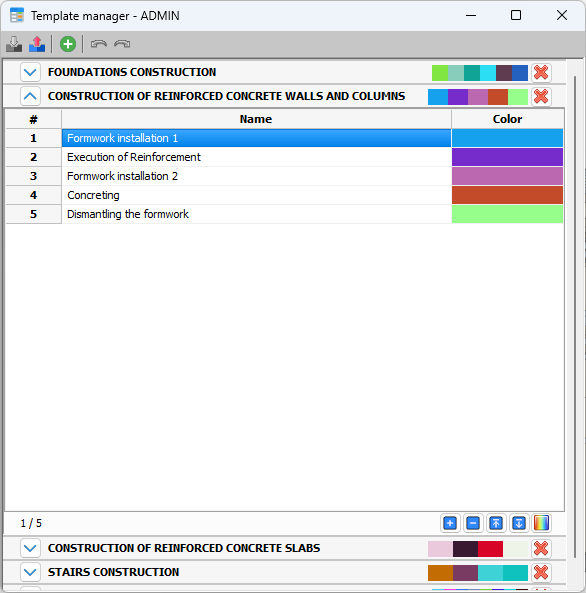Click the purple color cell for Execution of Reinforcement
The image size is (586, 593).
click(x=507, y=157)
